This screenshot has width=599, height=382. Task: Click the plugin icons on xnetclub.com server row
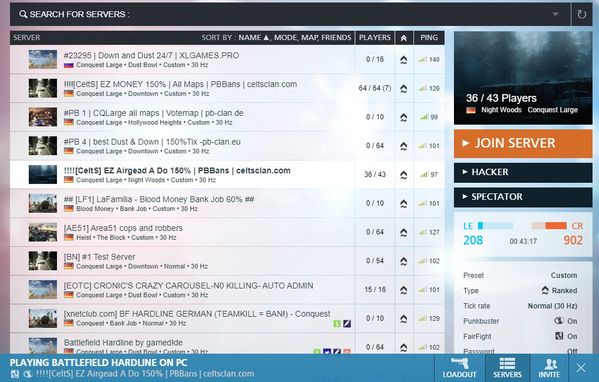(342, 324)
